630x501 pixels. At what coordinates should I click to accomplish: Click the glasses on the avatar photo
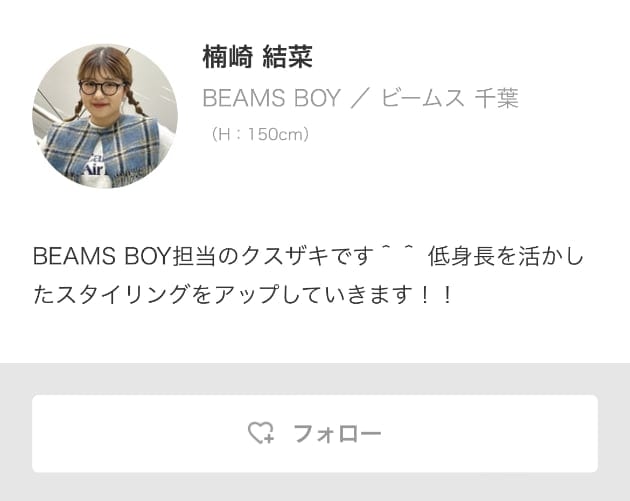[x=102, y=87]
